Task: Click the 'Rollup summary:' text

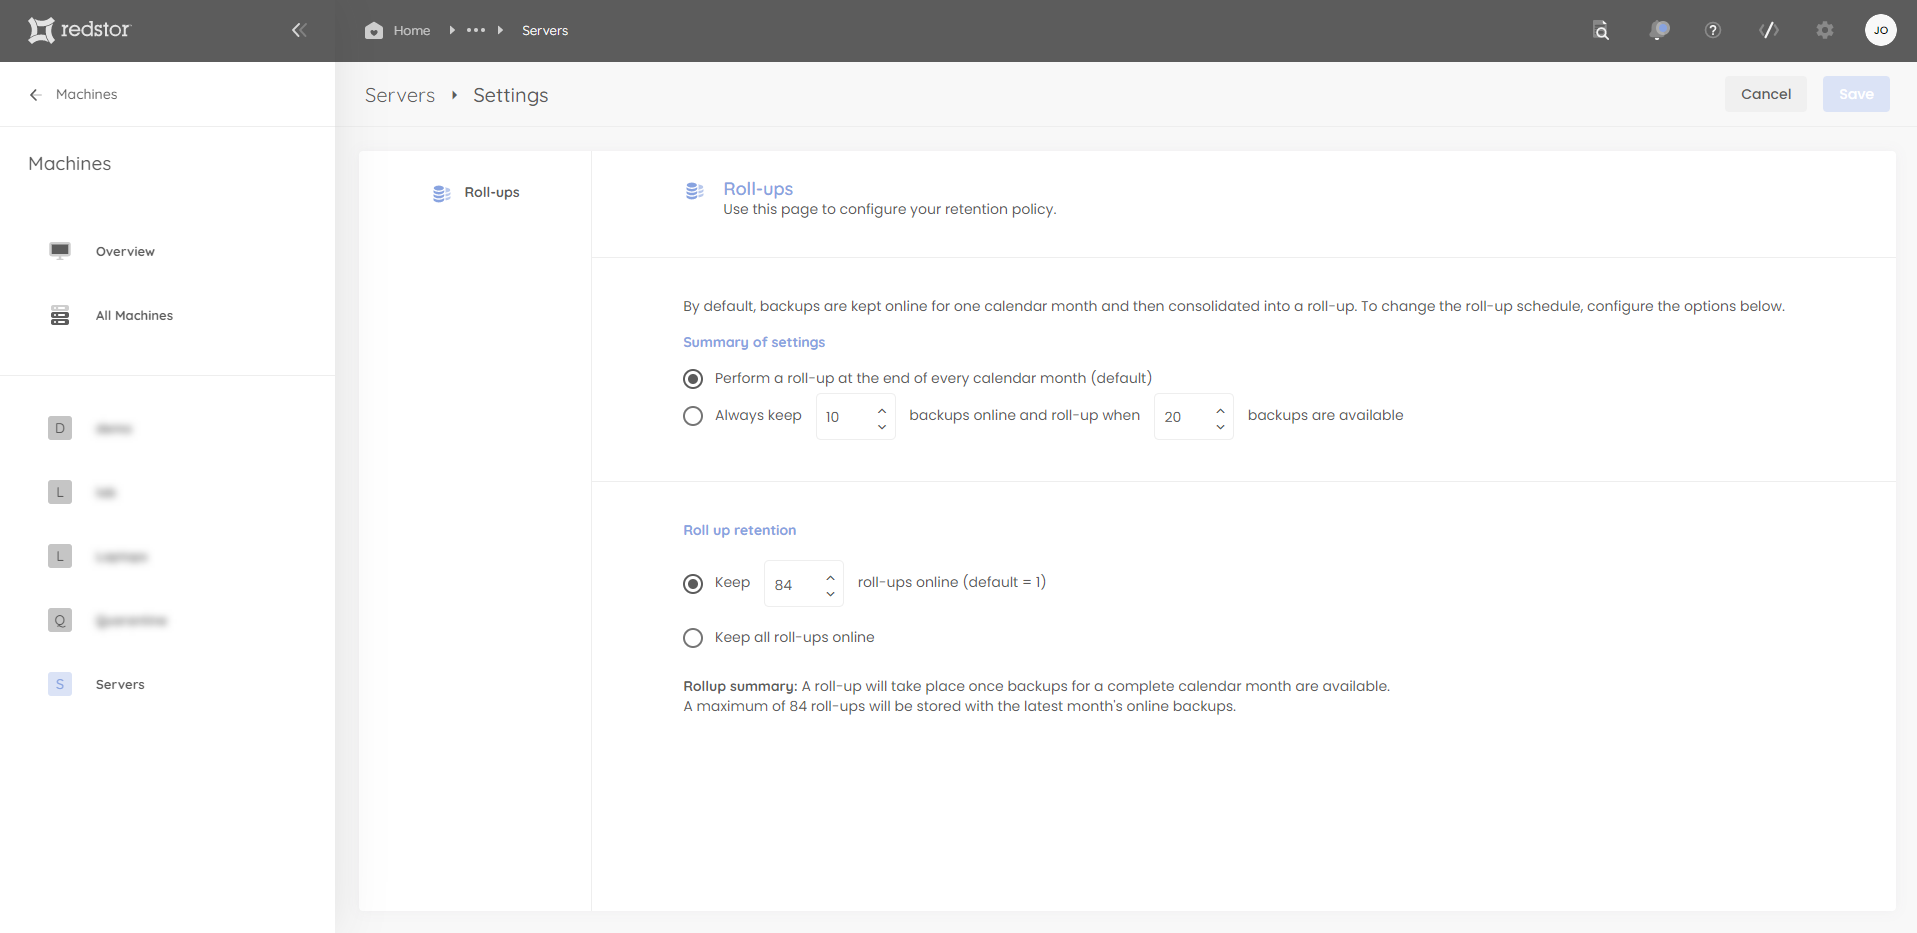Action: pyautogui.click(x=740, y=686)
